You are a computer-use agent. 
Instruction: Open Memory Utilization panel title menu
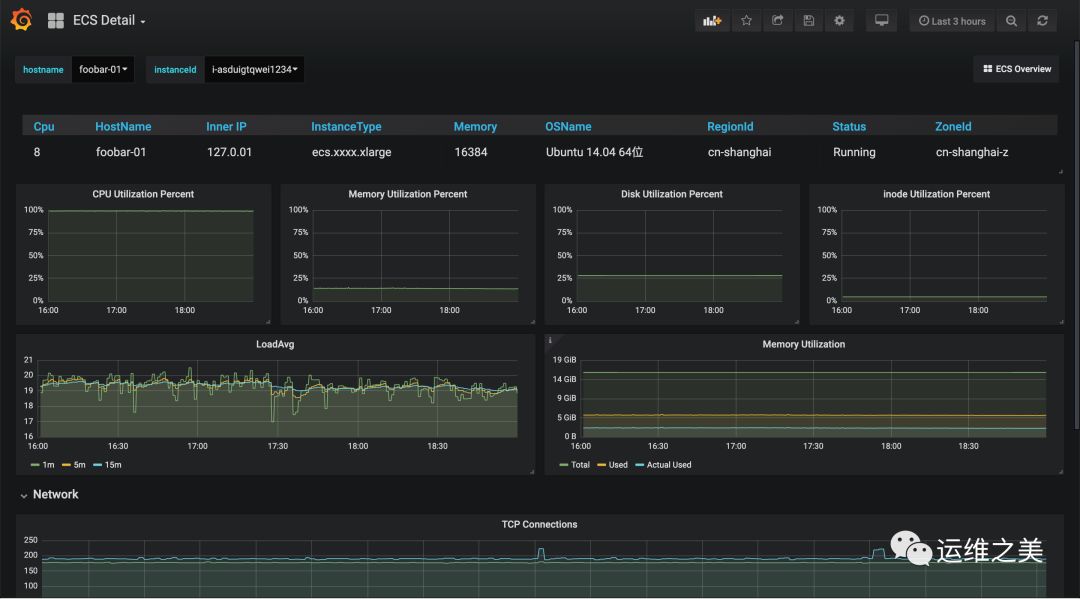(803, 344)
